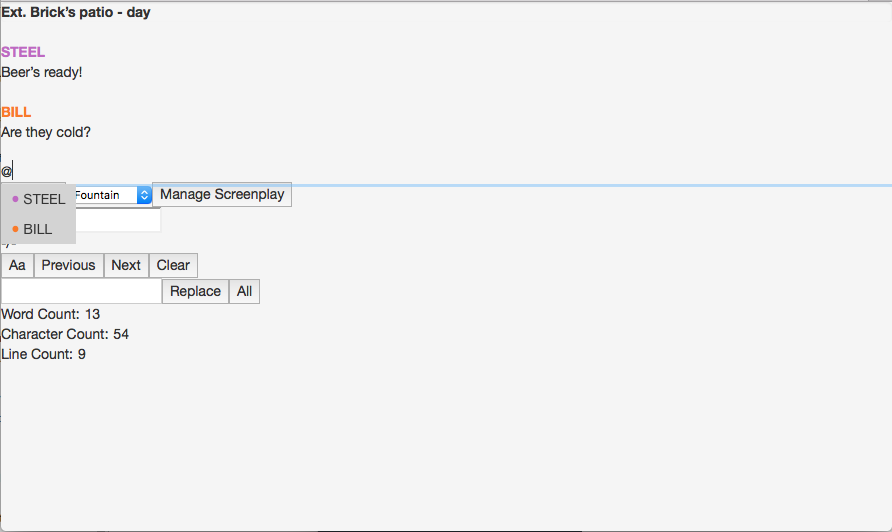Viewport: 892px width, 532px height.
Task: Click the purple dot beside STEEL suggestion
Action: click(x=15, y=199)
